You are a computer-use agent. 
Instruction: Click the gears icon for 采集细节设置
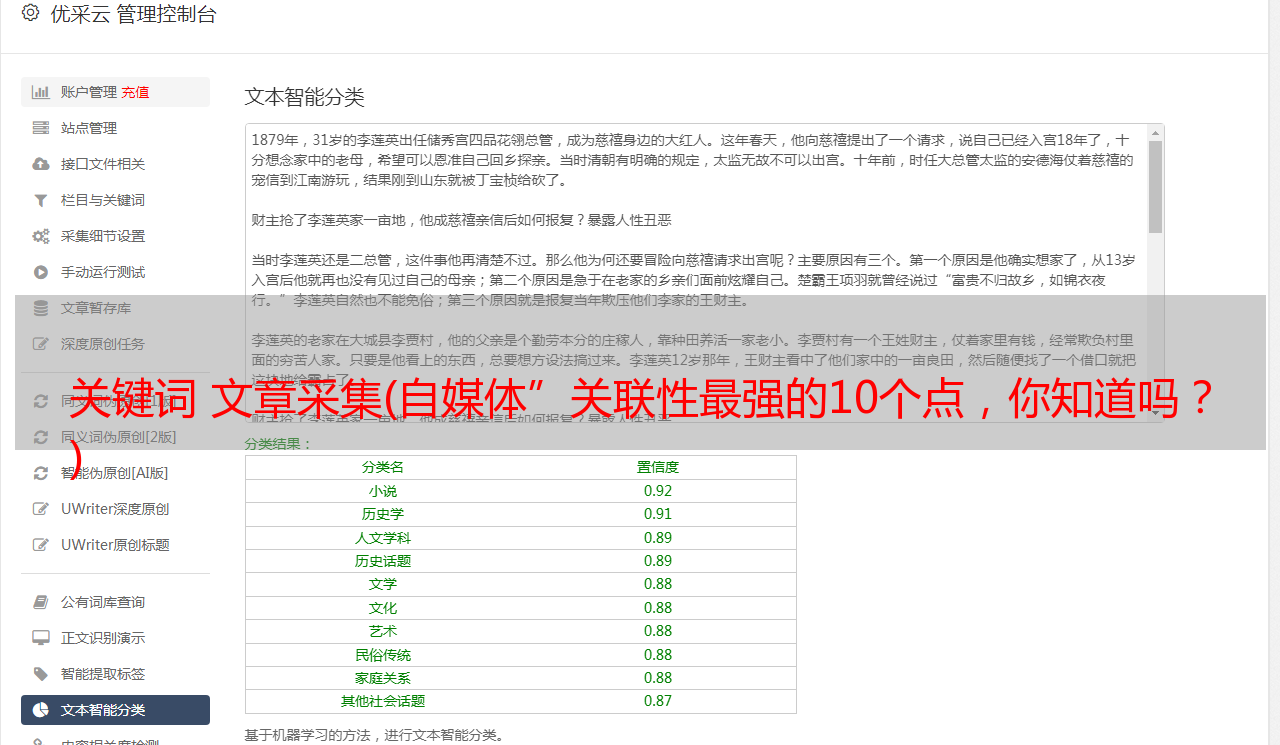(41, 236)
